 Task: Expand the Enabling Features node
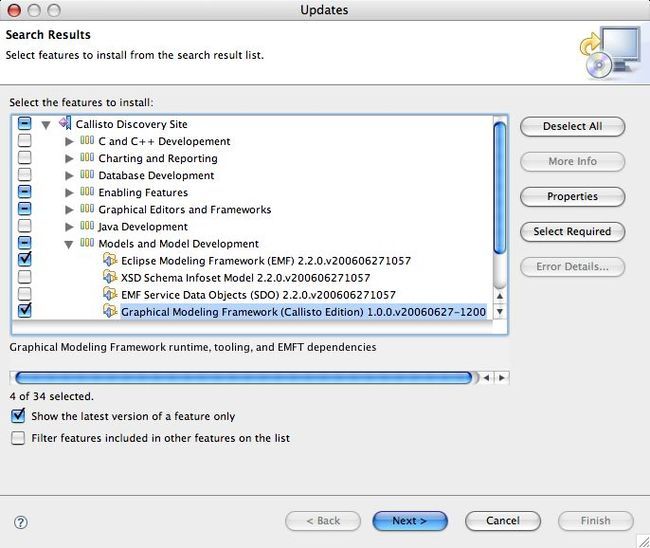[69, 192]
